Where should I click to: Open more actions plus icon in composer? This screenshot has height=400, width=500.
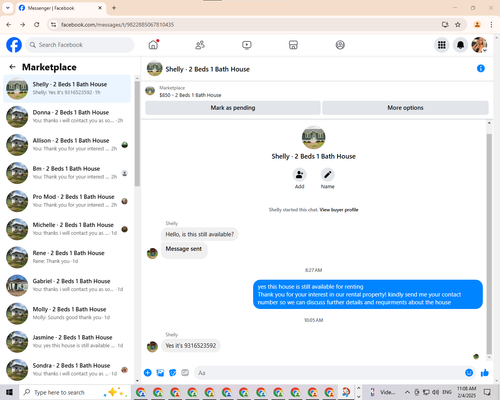click(148, 373)
